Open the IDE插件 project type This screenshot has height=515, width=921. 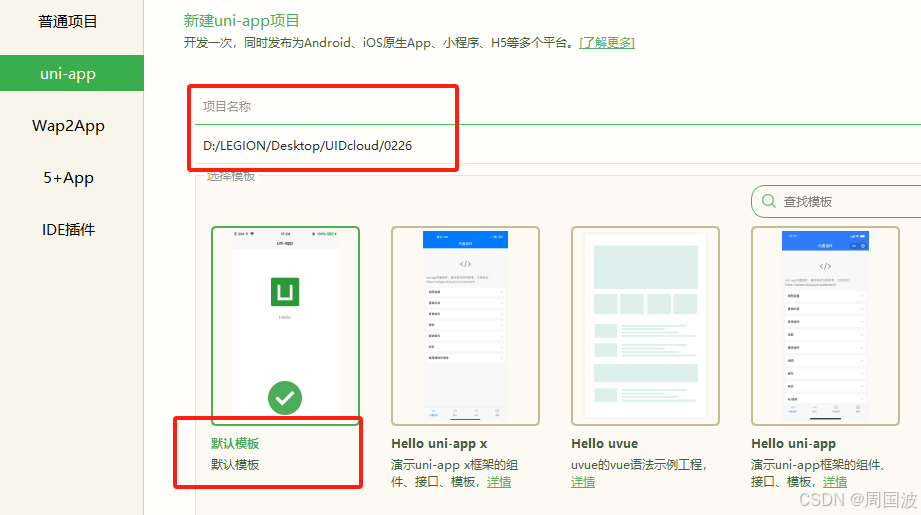pos(68,230)
